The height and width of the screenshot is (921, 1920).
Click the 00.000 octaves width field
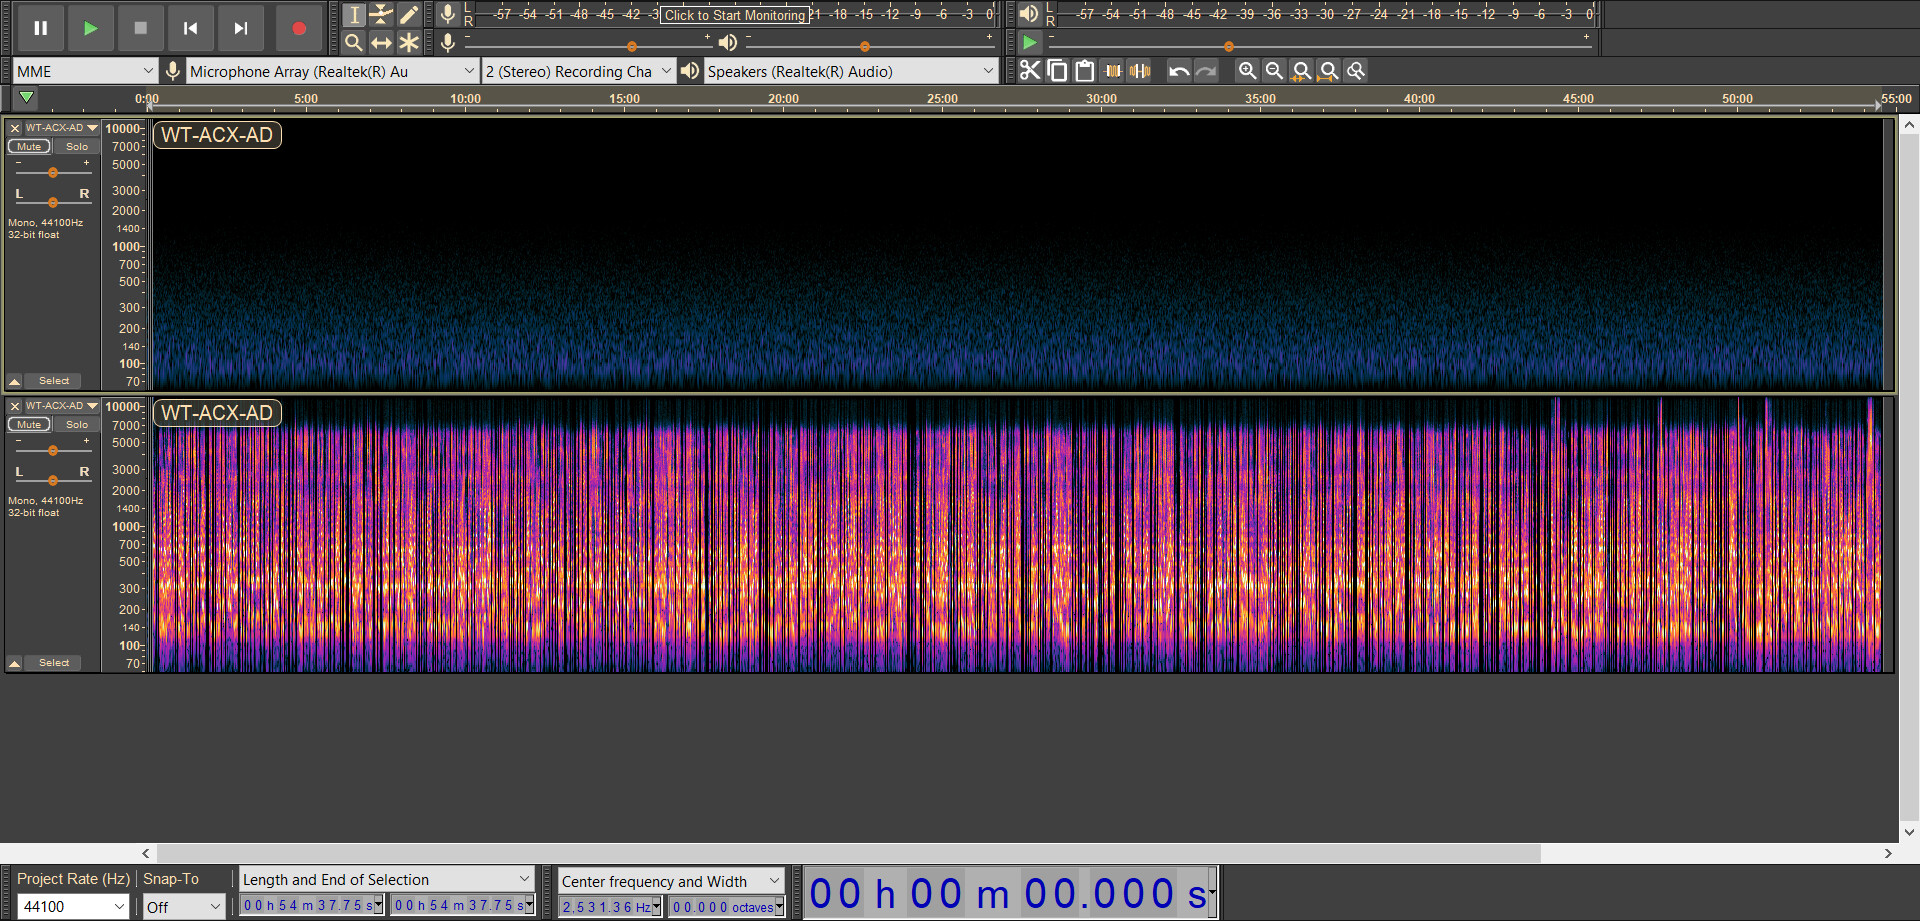point(728,907)
